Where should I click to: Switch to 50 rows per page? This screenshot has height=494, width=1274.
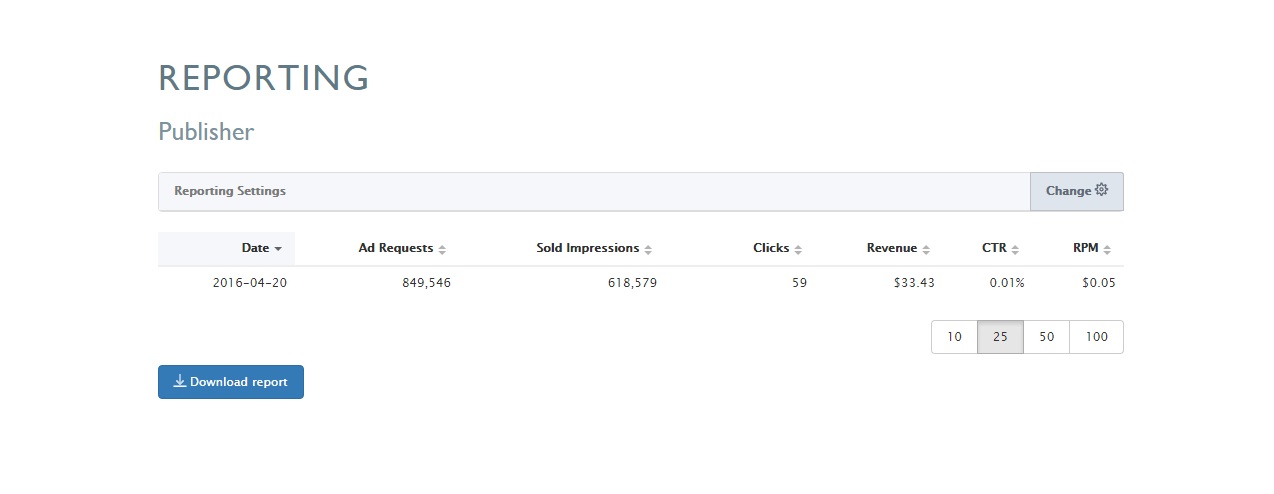(1046, 337)
